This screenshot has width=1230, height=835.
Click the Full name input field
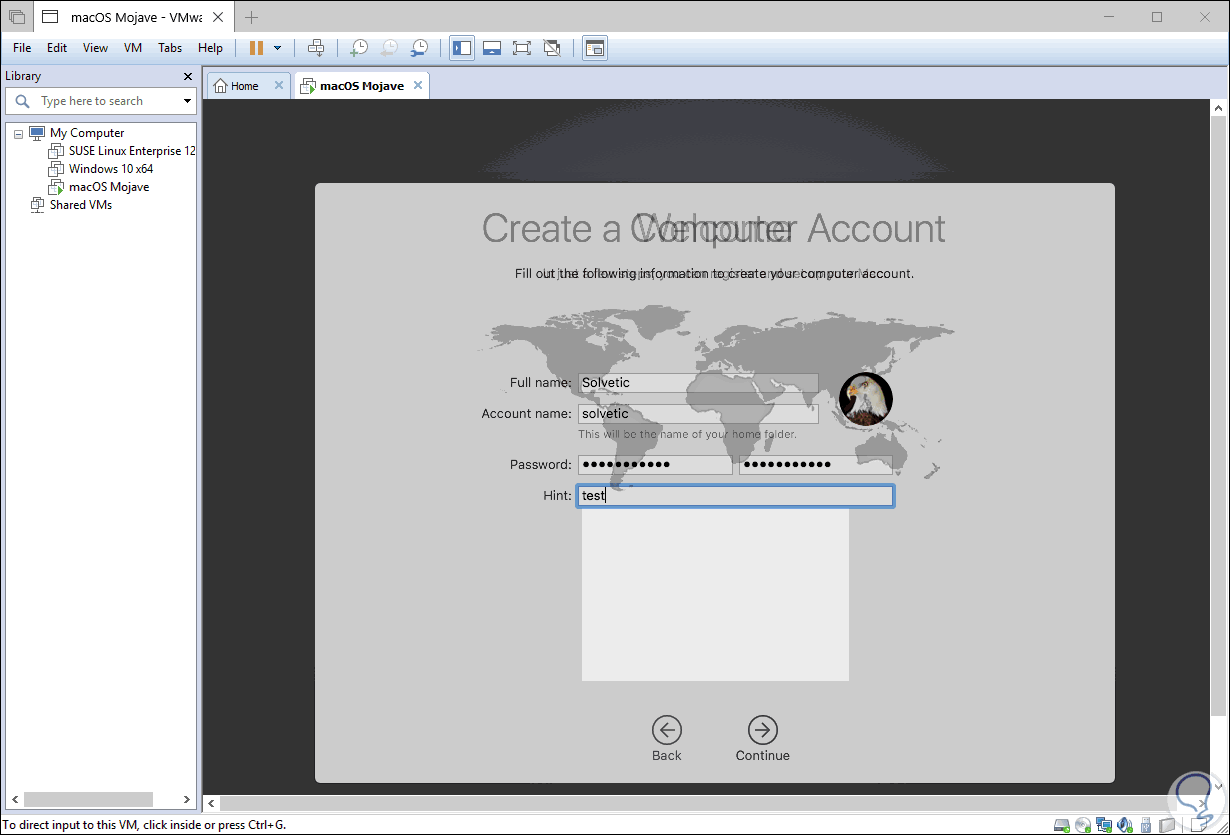pos(697,383)
